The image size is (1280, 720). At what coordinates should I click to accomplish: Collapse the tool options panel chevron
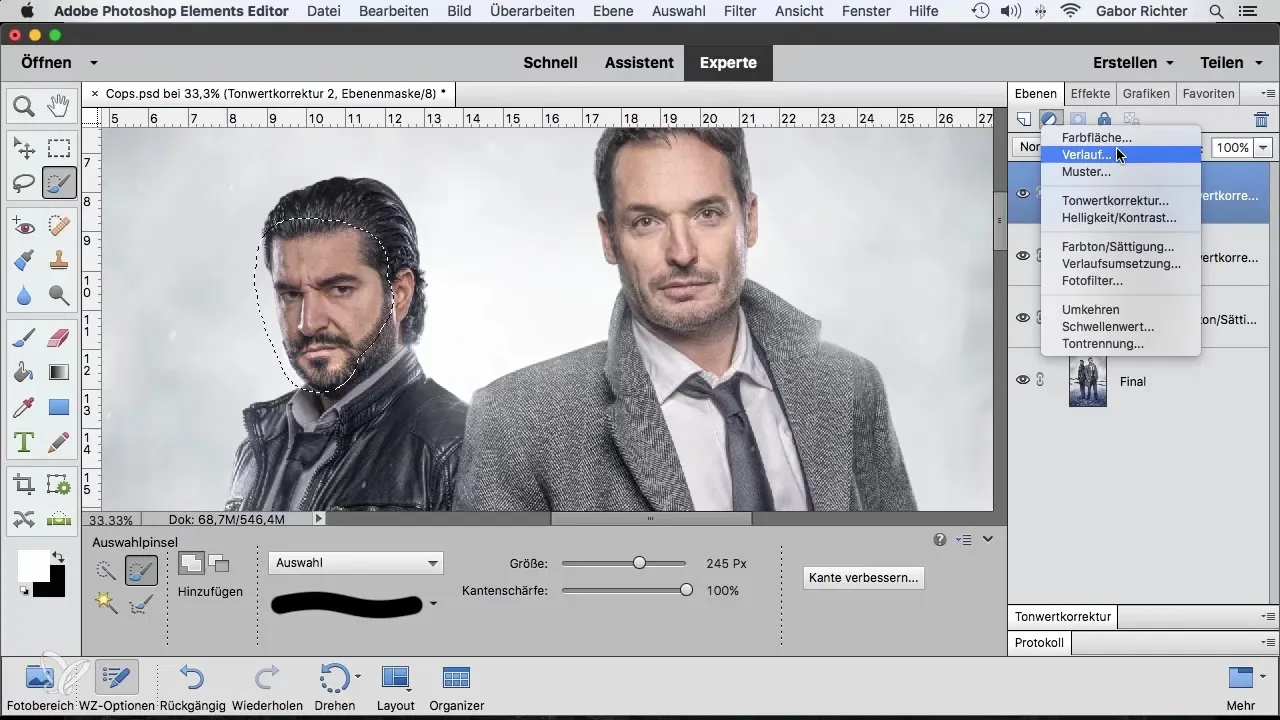click(x=988, y=539)
